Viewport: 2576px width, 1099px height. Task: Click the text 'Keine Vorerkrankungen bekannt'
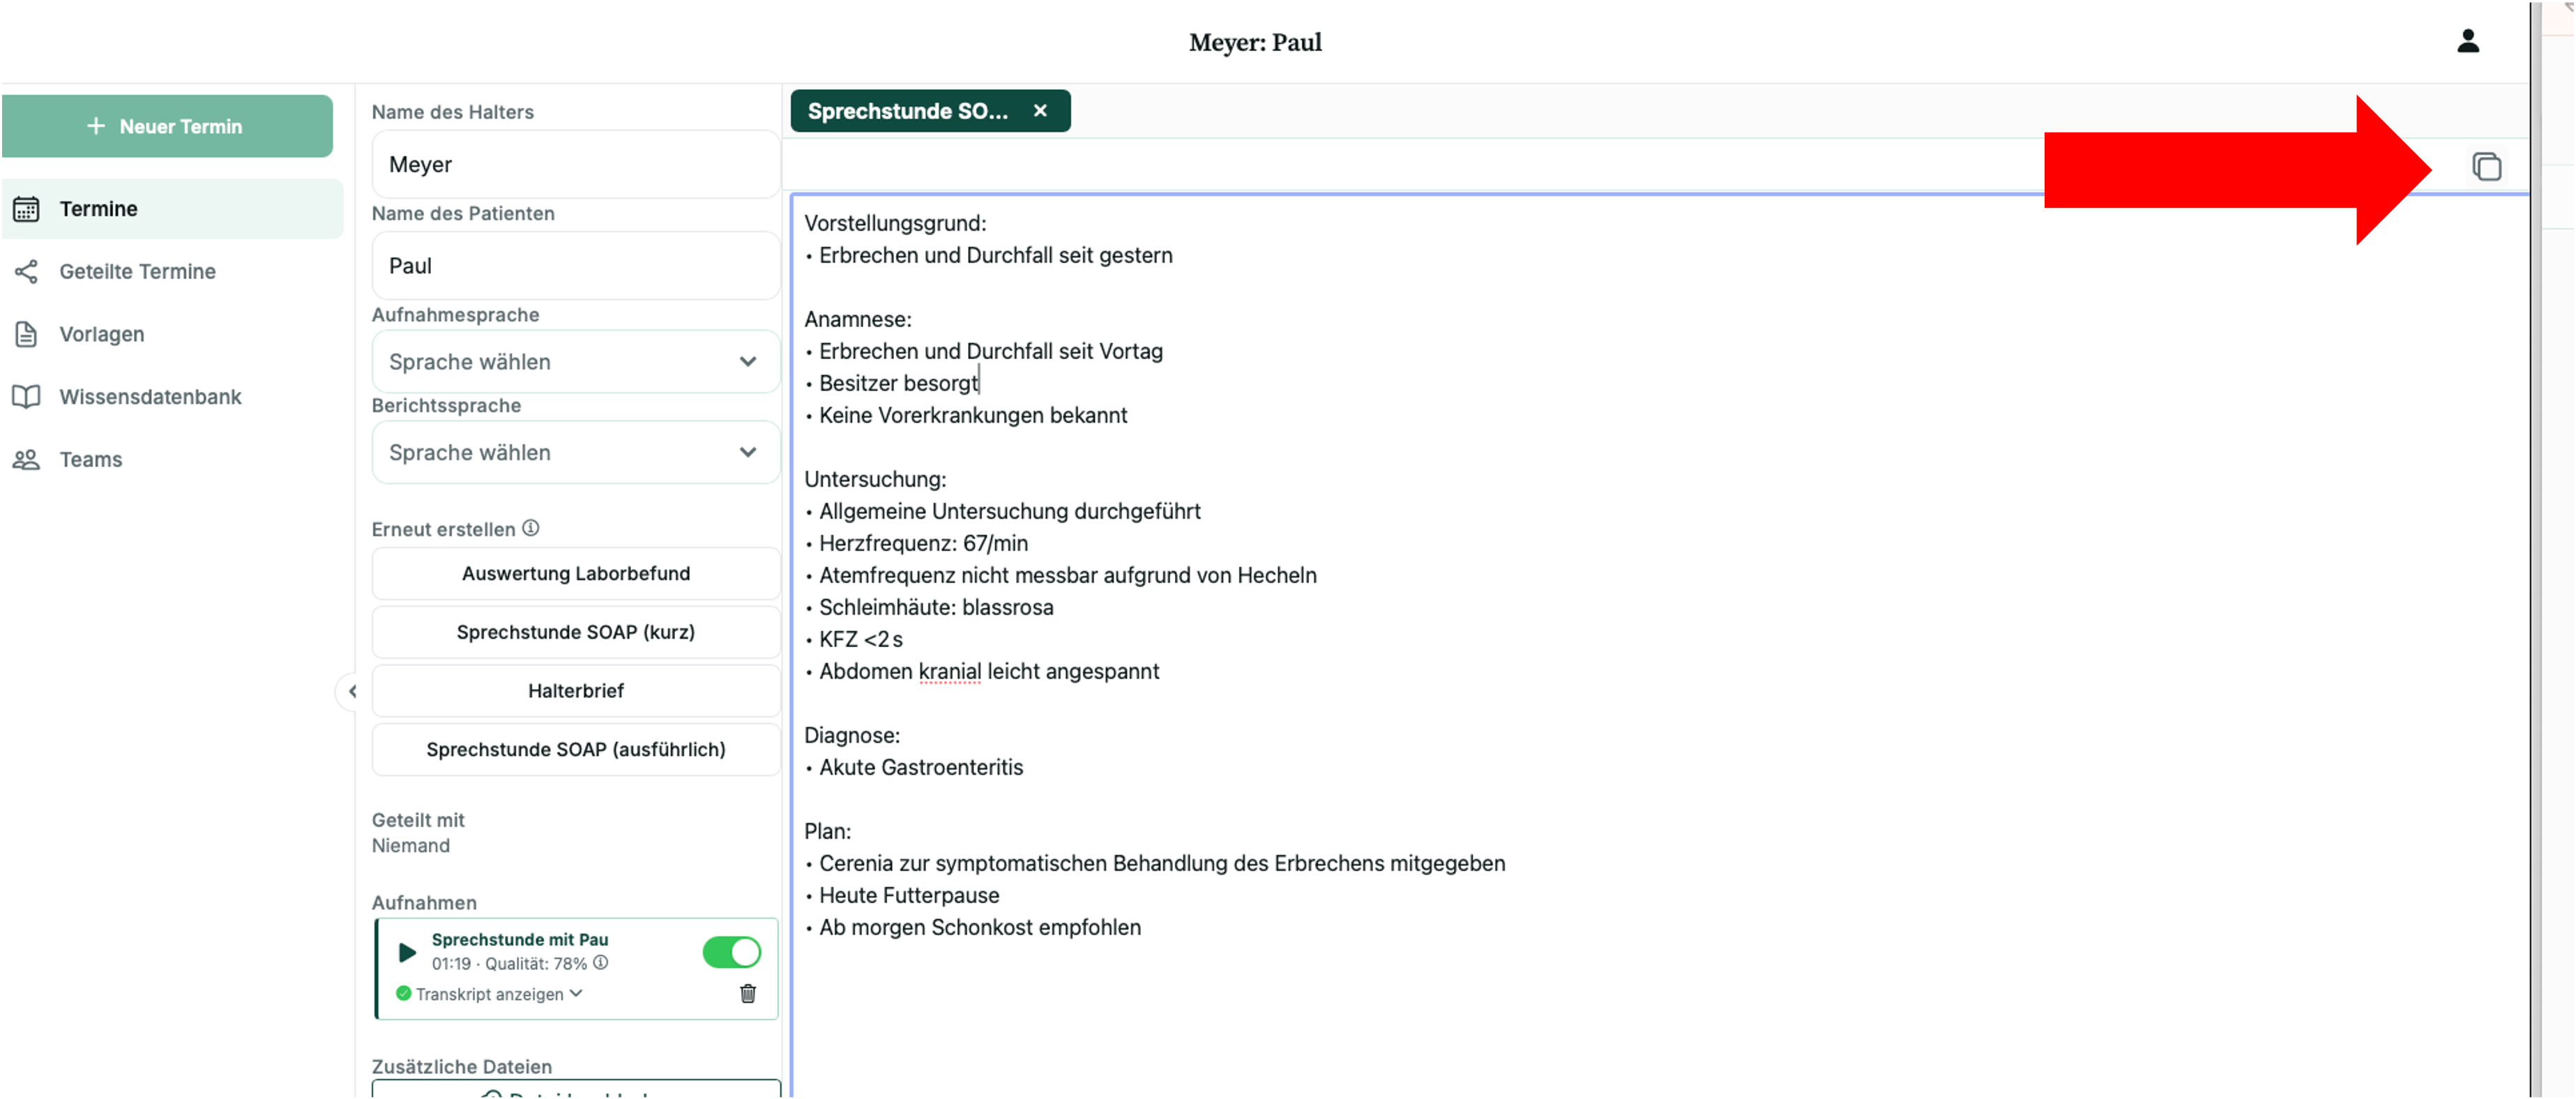[972, 415]
